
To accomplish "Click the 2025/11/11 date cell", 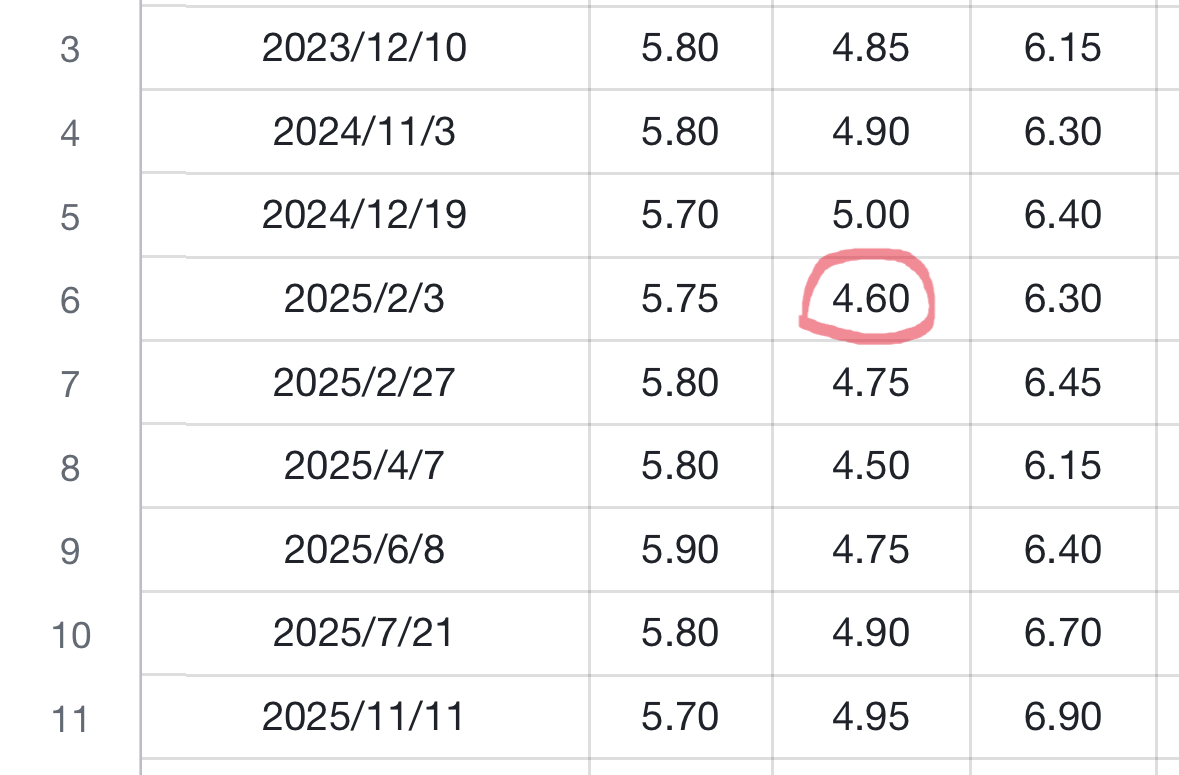I will click(x=364, y=717).
